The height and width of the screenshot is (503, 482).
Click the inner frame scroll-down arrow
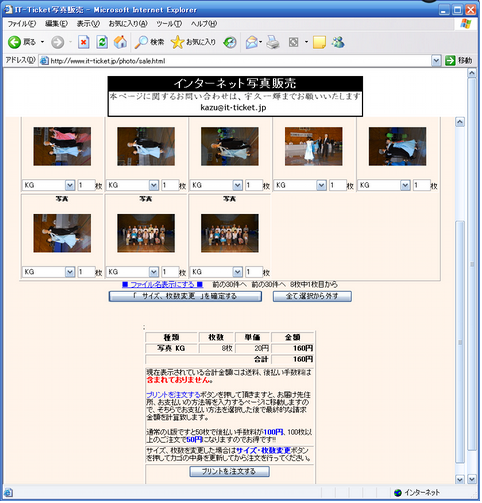(460, 480)
